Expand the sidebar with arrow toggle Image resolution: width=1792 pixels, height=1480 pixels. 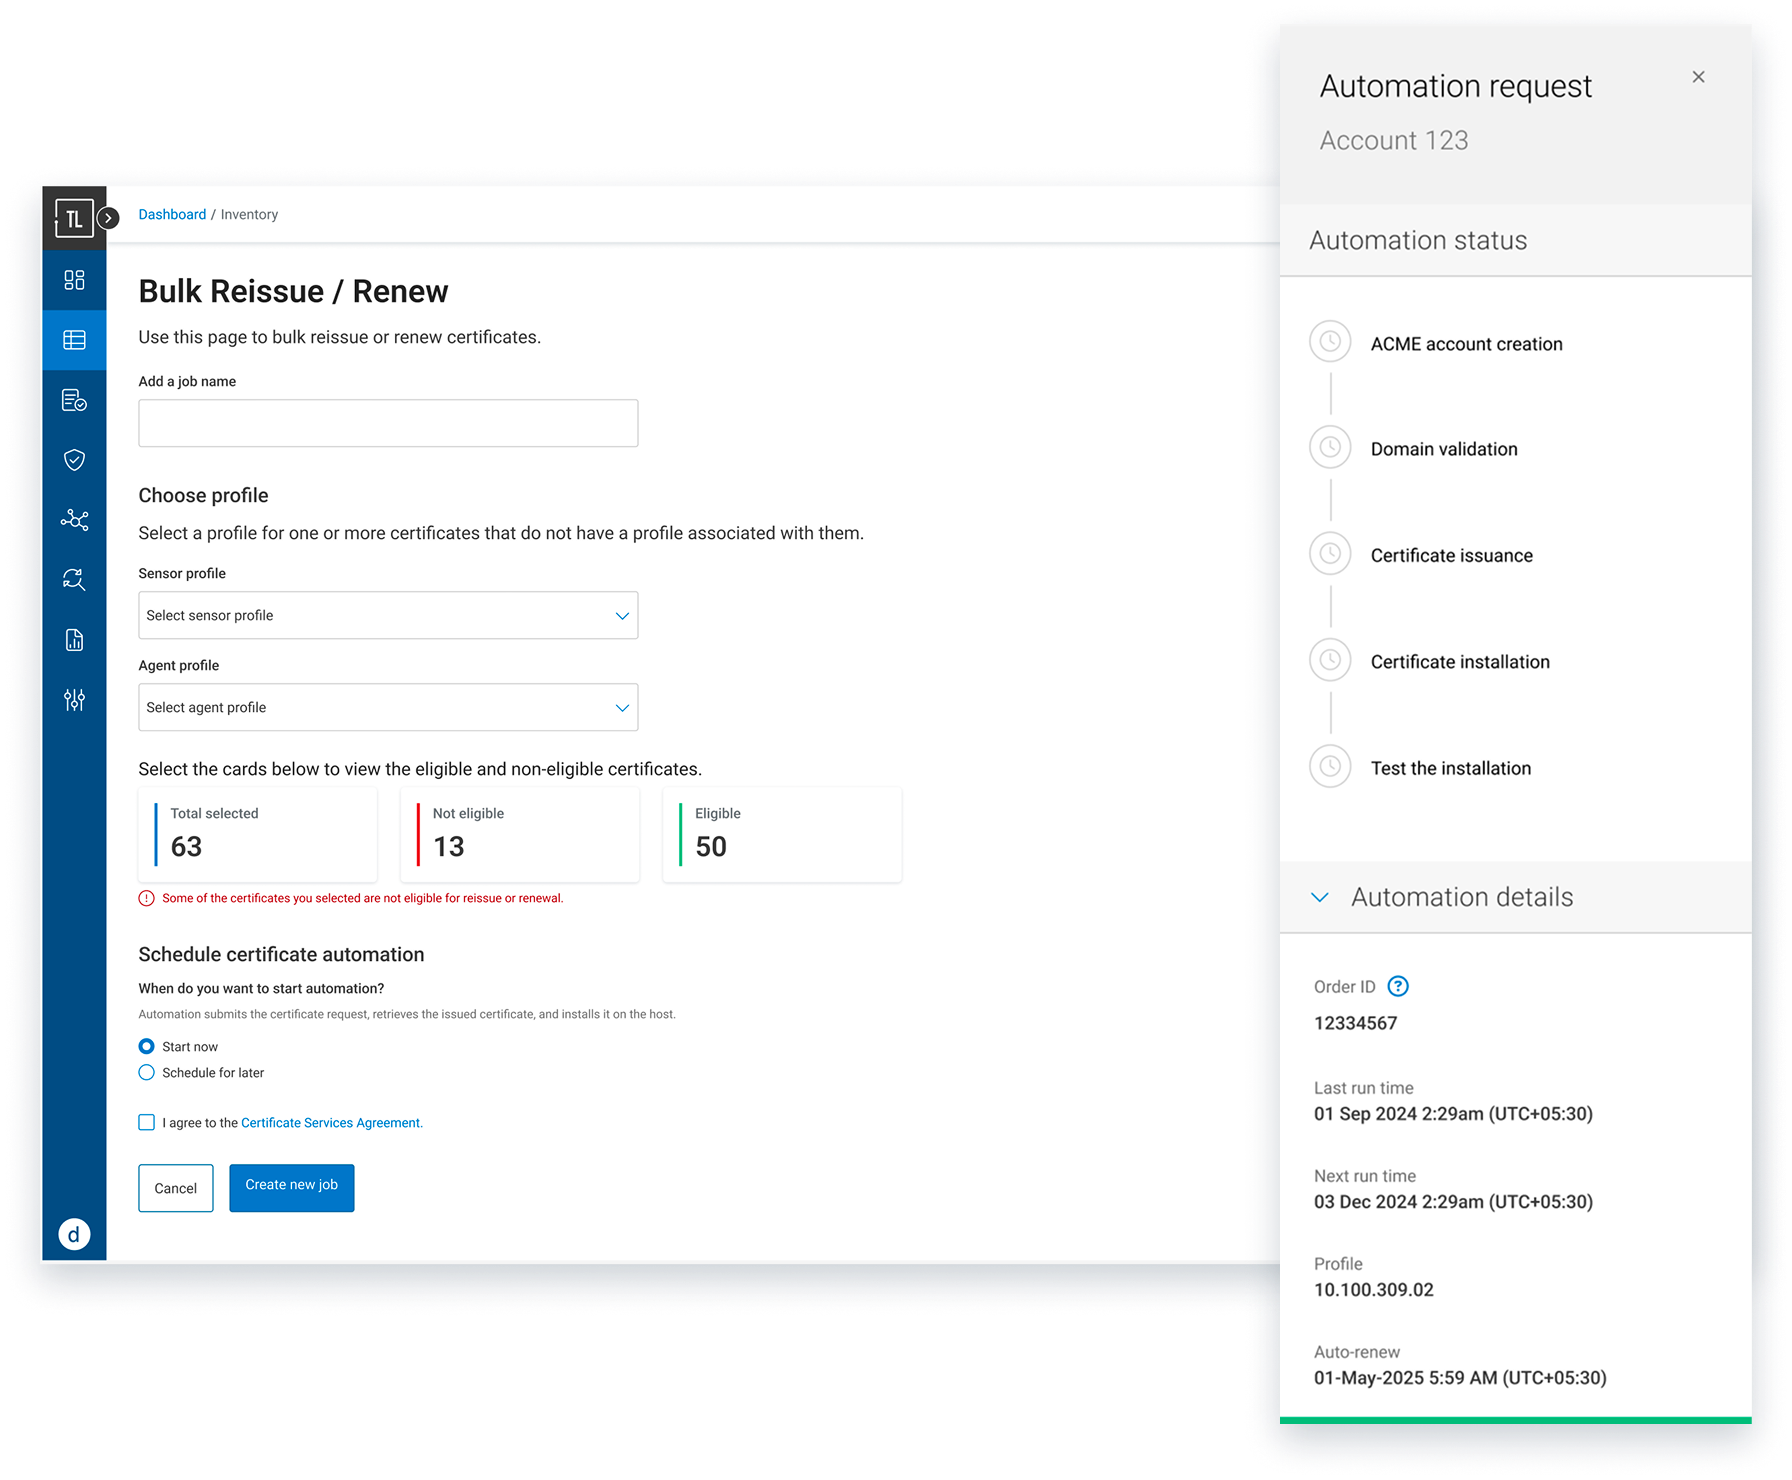coord(109,218)
